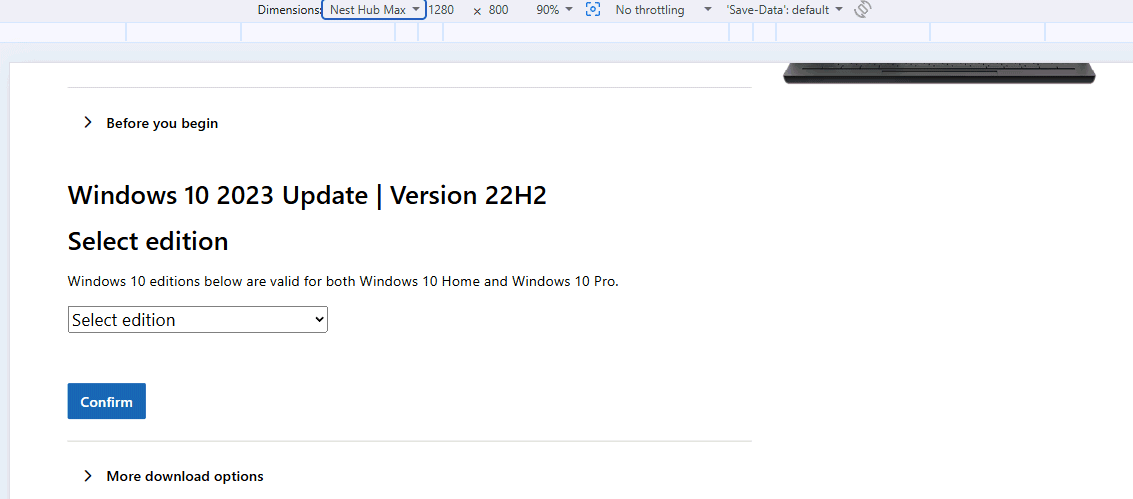Click the text about valid Windows 10 editions
The height and width of the screenshot is (499, 1133).
(x=343, y=282)
